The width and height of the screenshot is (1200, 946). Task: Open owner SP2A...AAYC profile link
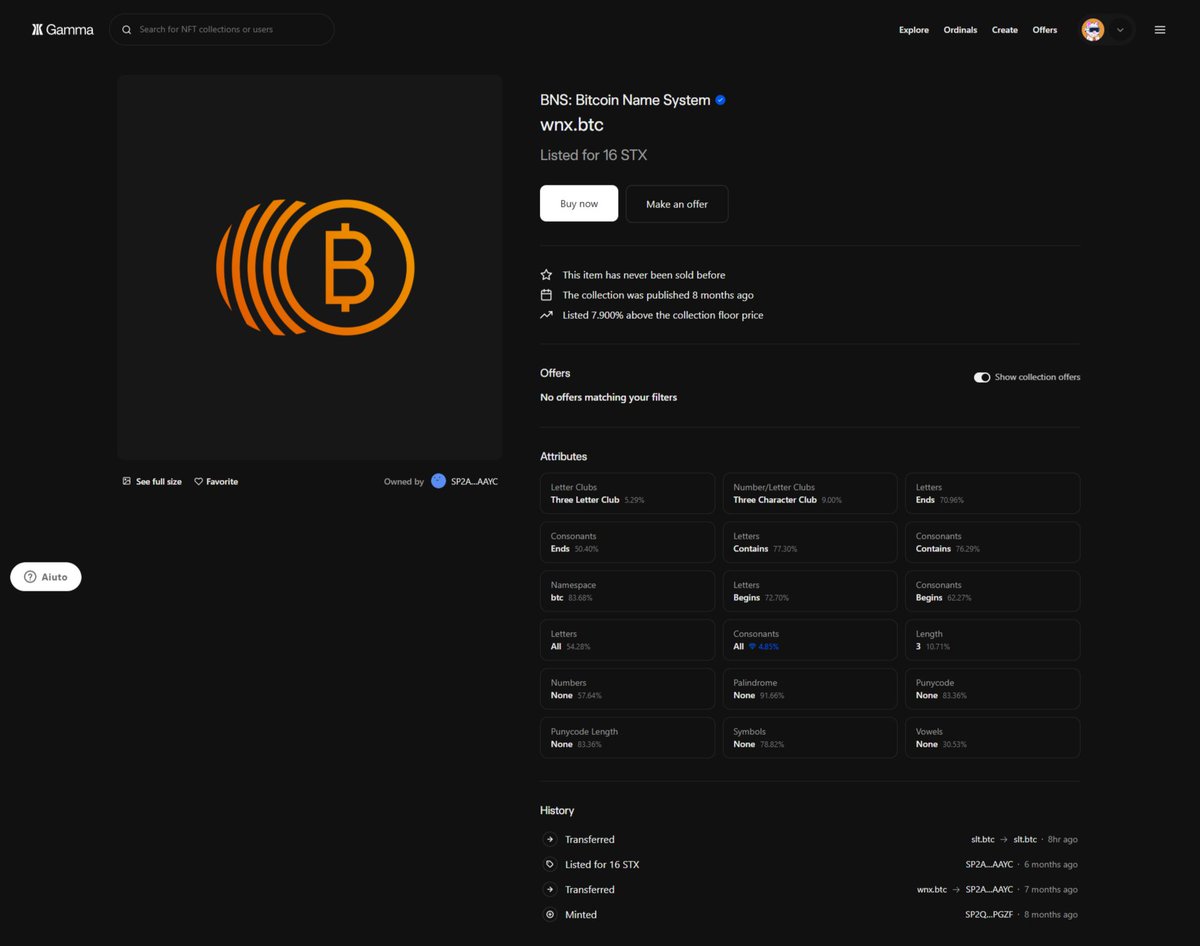coord(474,482)
